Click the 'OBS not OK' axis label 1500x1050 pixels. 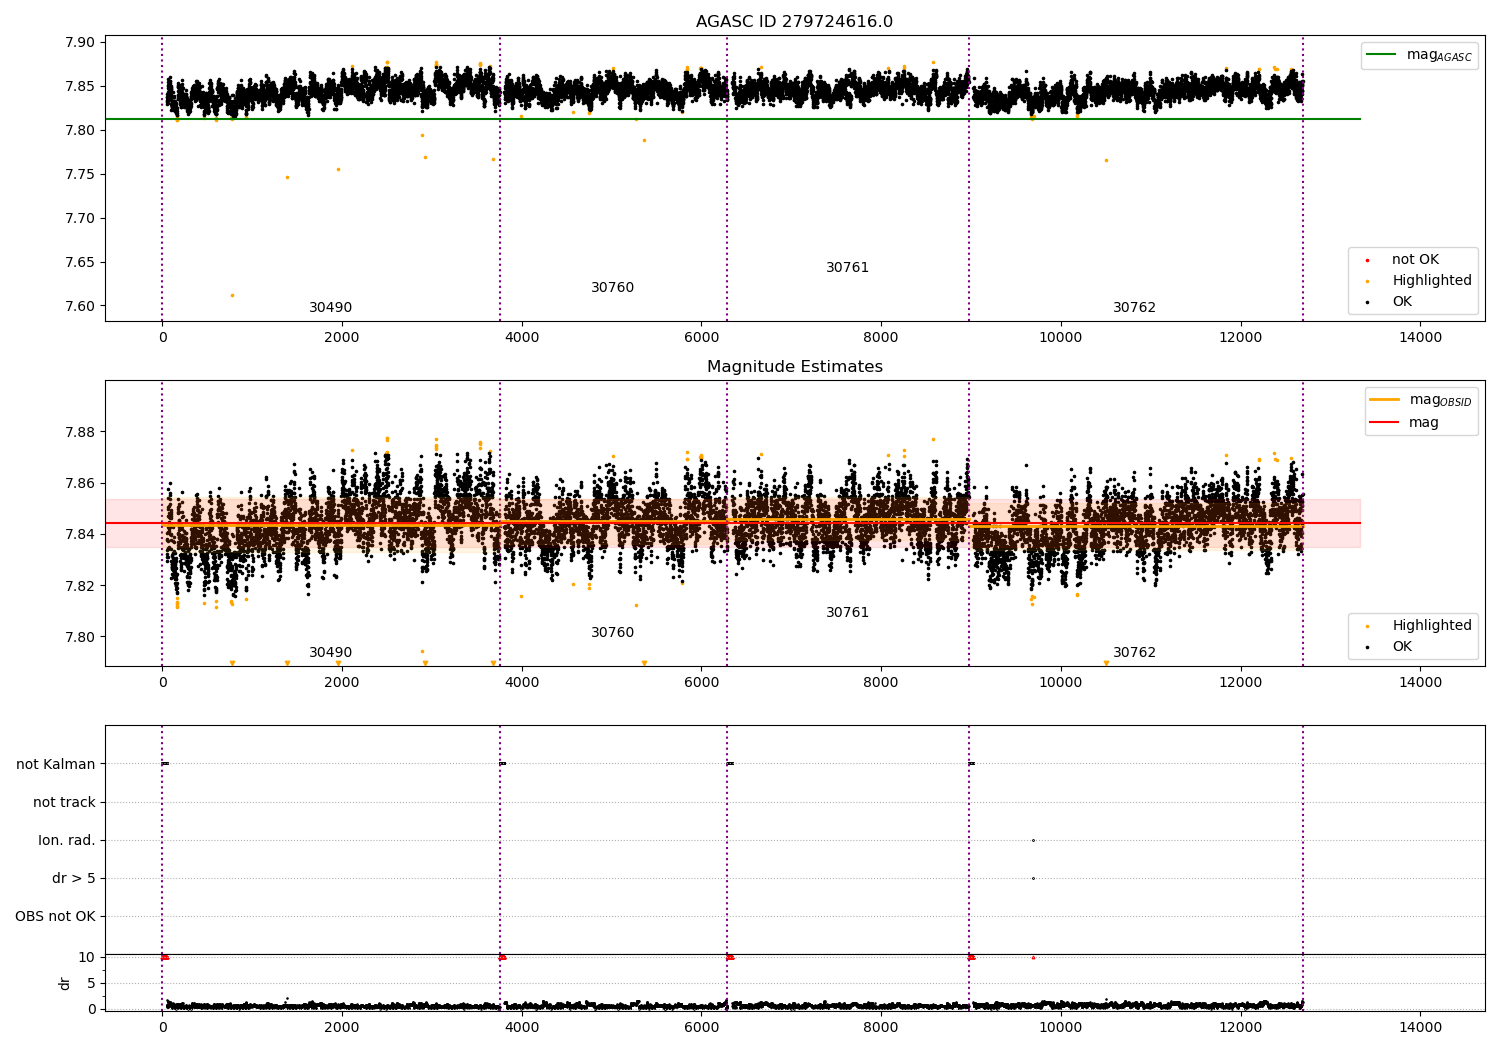[x=55, y=916]
